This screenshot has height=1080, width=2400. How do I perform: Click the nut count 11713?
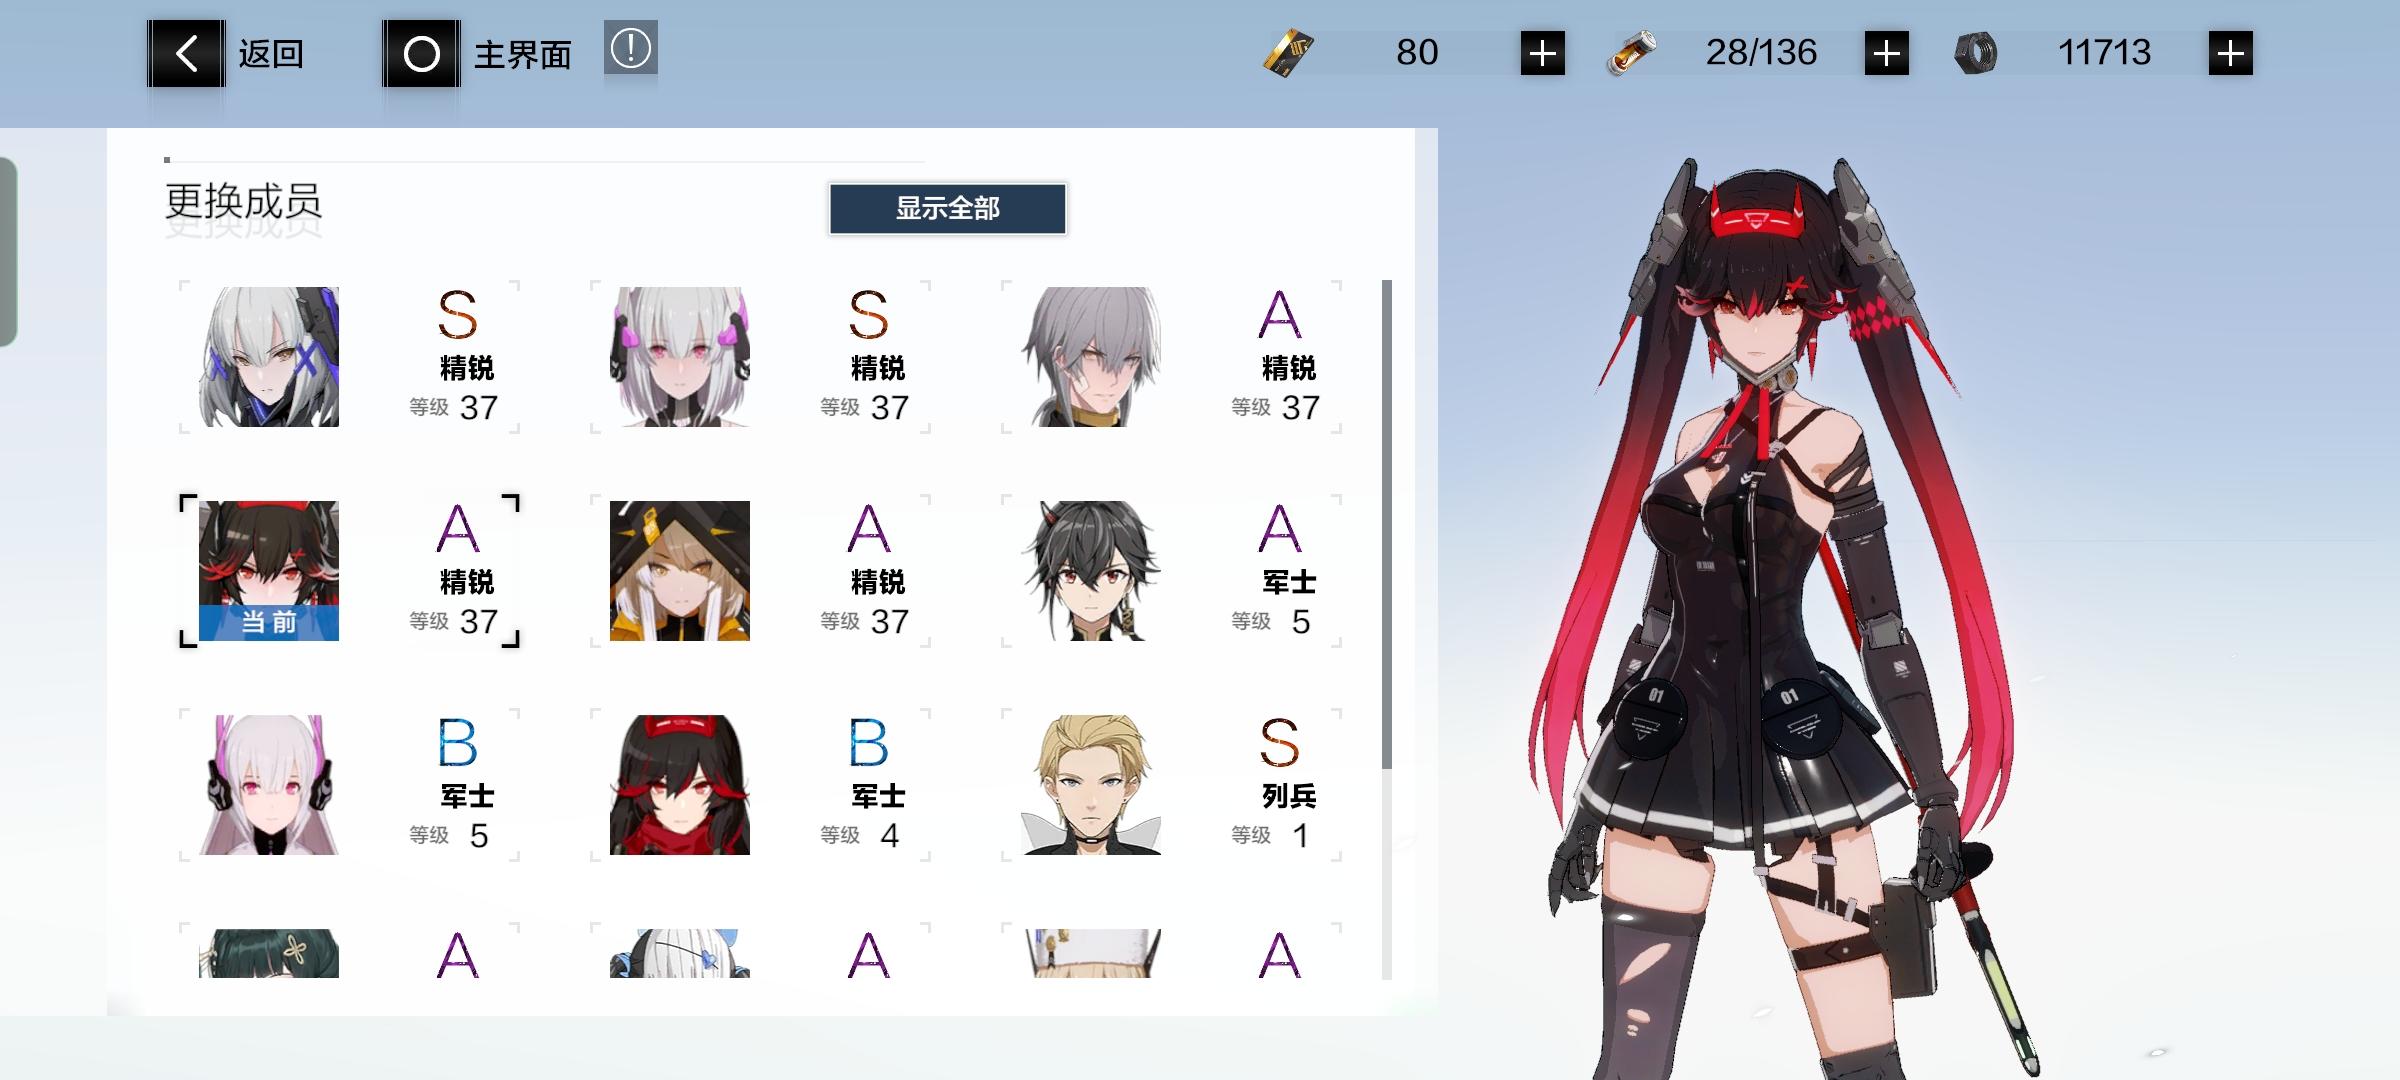click(2104, 52)
